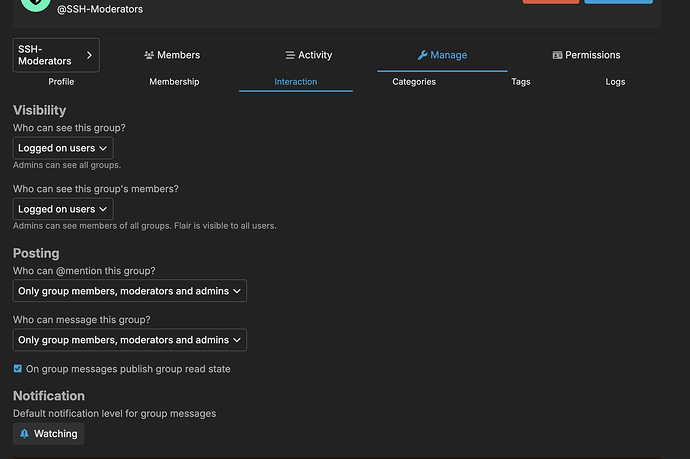Viewport: 690px width, 459px height.
Task: Click 'Admins can see all groups.' note
Action: (x=67, y=165)
